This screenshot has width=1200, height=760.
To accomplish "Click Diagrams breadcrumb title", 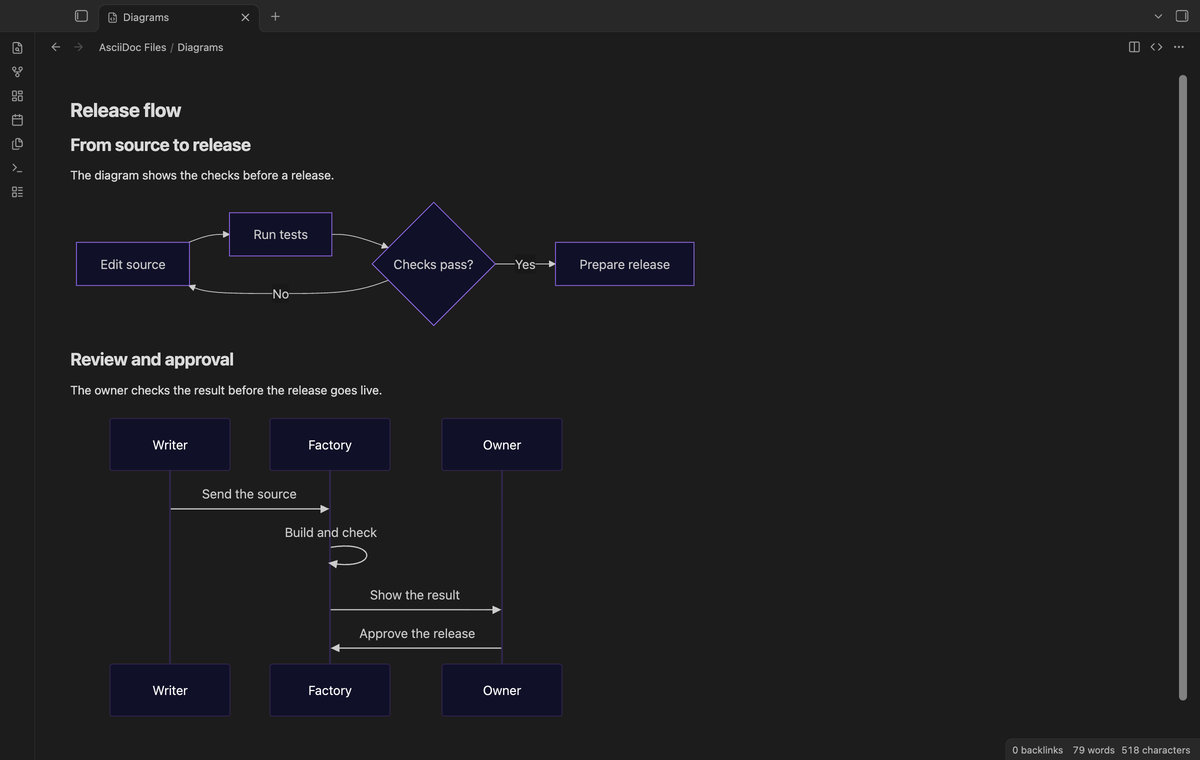I will pyautogui.click(x=200, y=47).
